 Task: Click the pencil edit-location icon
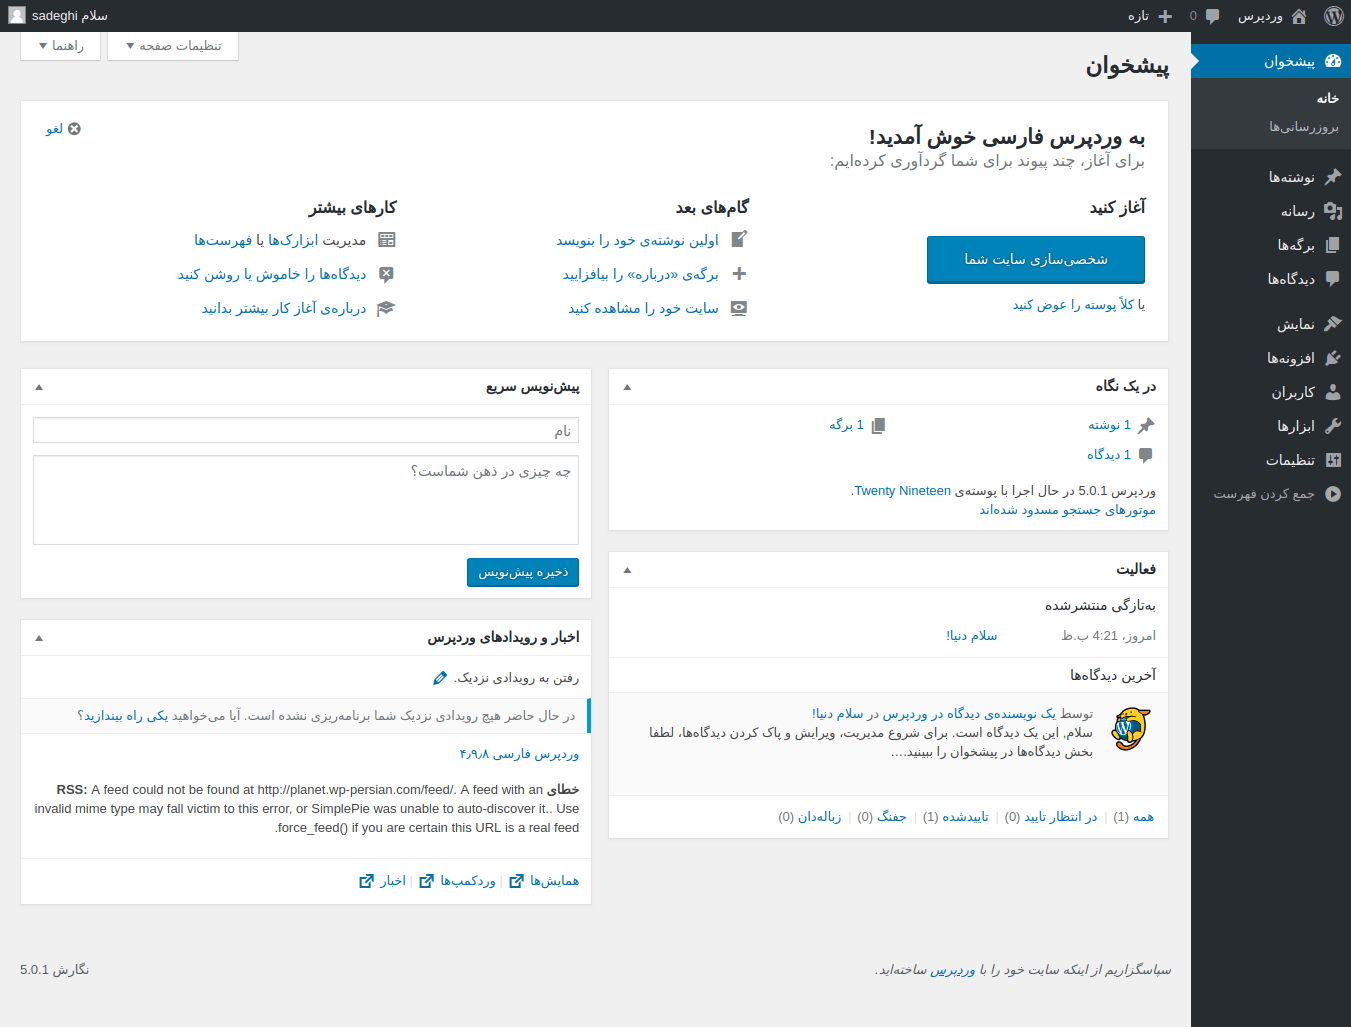coord(440,678)
